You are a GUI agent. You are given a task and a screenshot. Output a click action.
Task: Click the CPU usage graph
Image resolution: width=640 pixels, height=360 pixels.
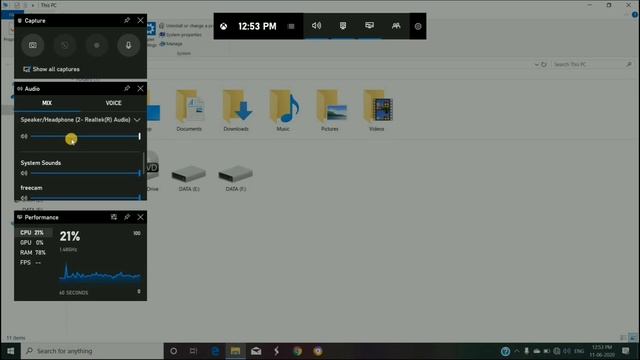click(100, 273)
